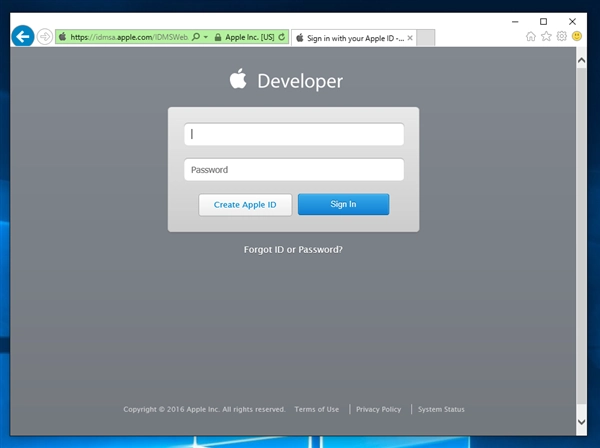Close the 'Sign in with your Apple ID' tab

pos(410,38)
